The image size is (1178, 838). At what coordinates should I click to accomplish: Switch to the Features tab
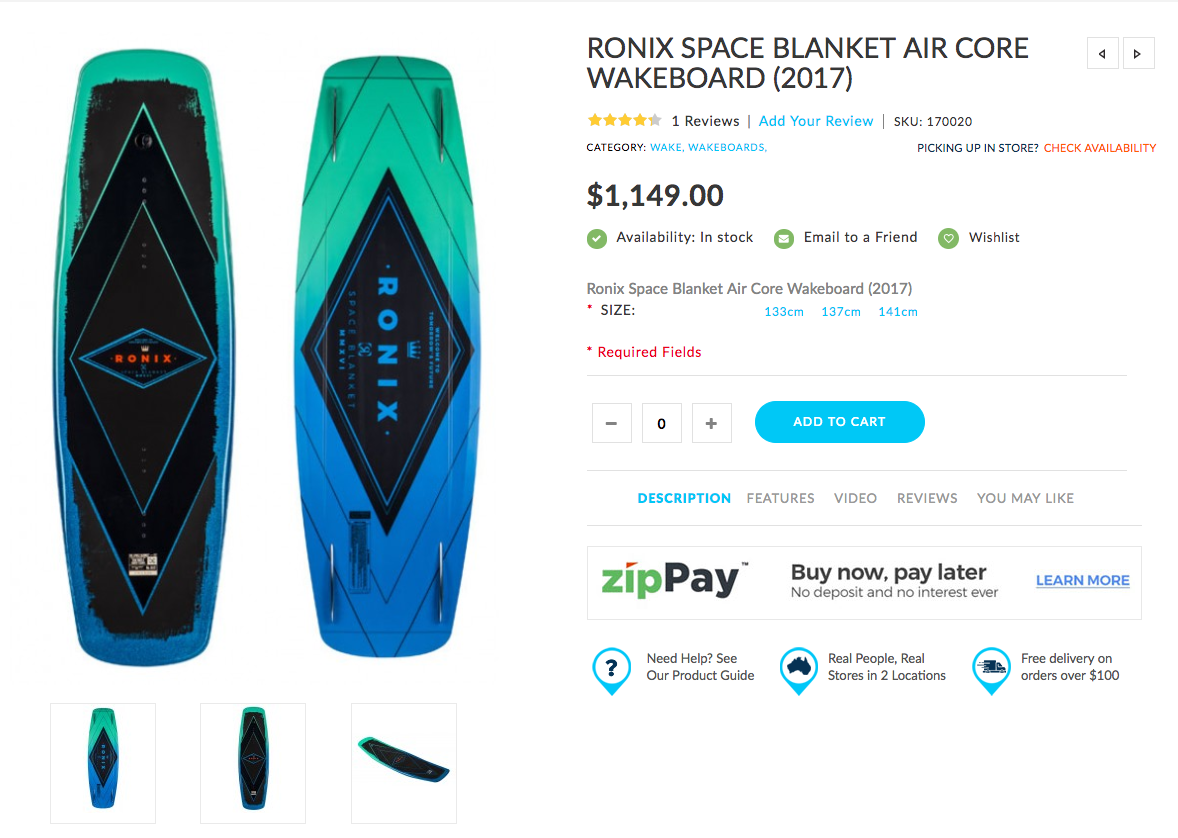coord(780,498)
